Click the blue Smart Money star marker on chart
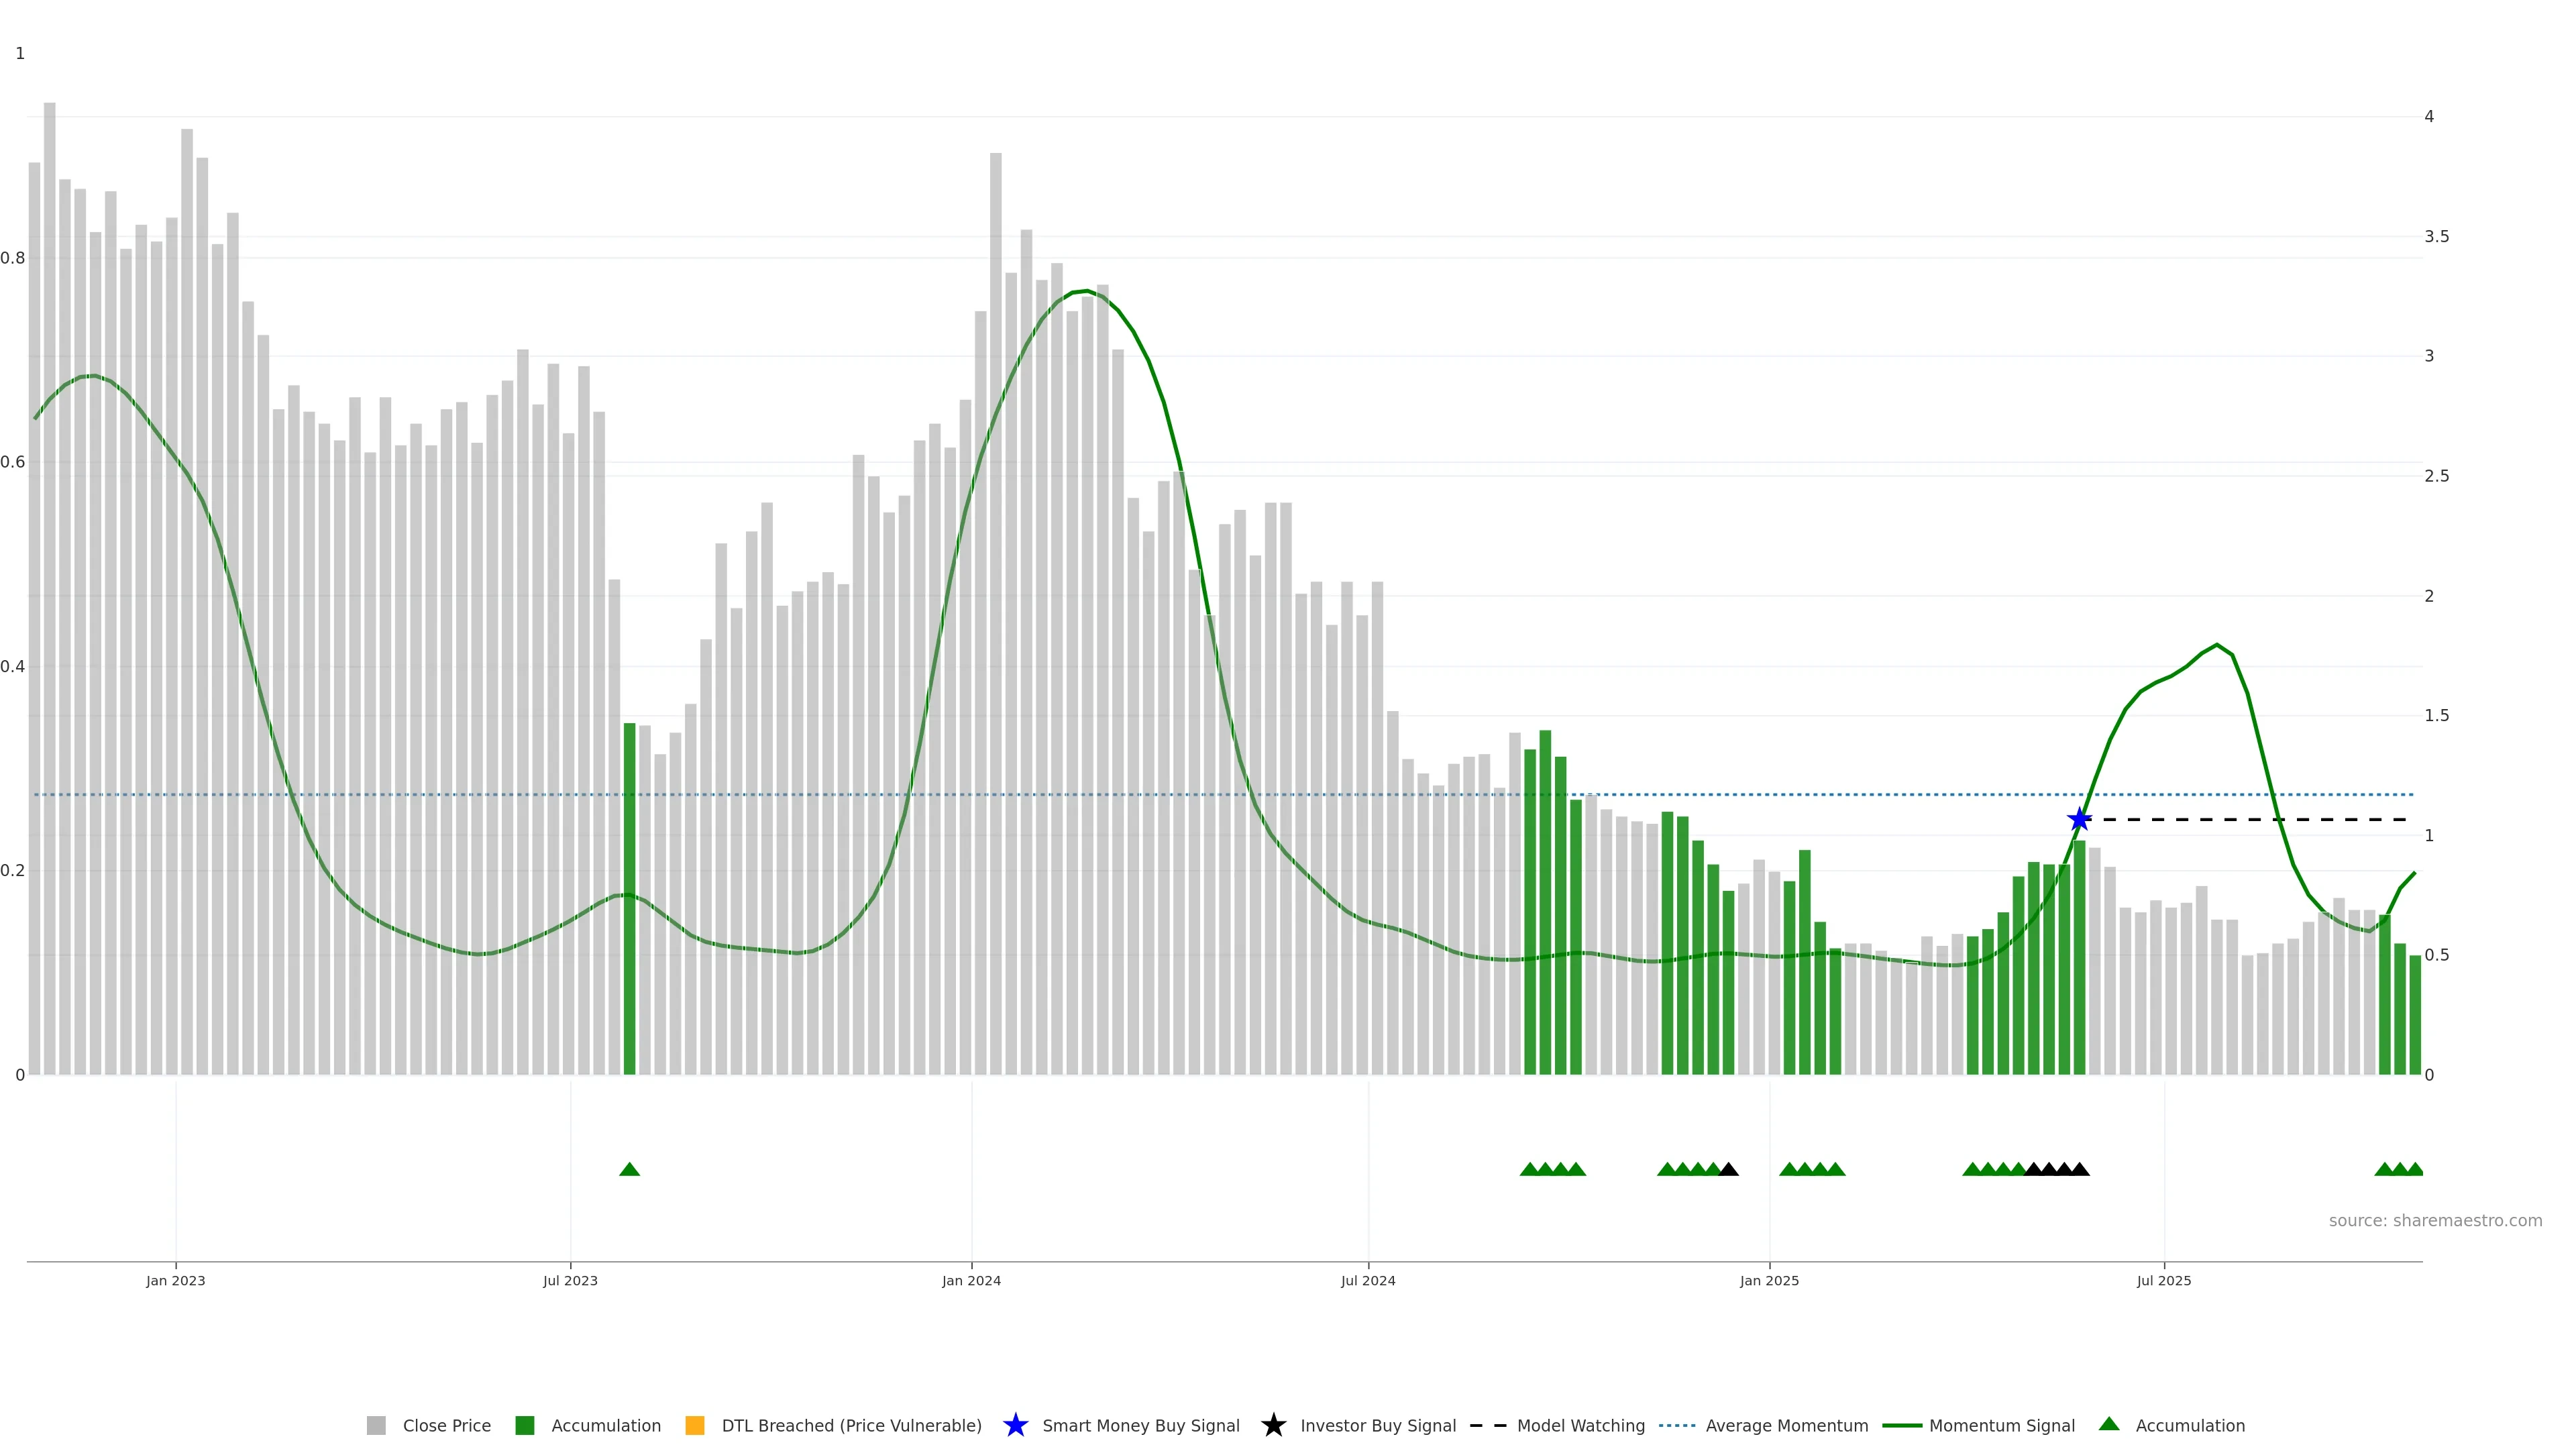The image size is (2576, 1449). 2079,820
